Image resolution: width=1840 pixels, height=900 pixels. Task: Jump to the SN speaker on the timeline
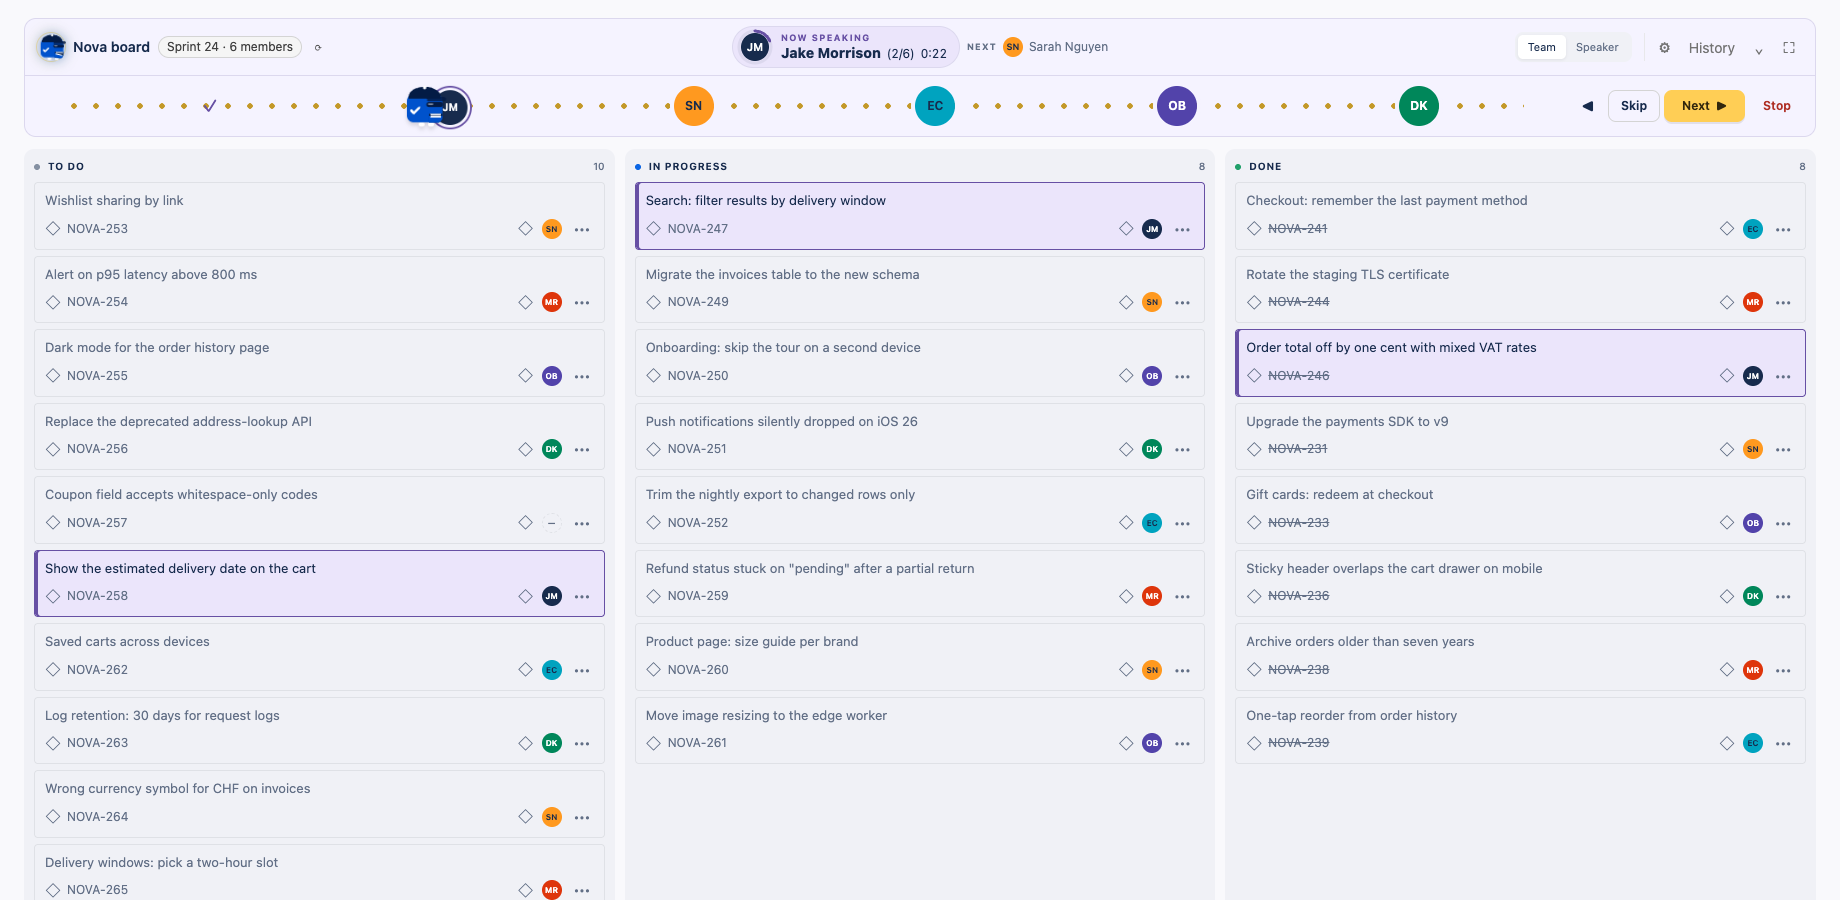(694, 106)
